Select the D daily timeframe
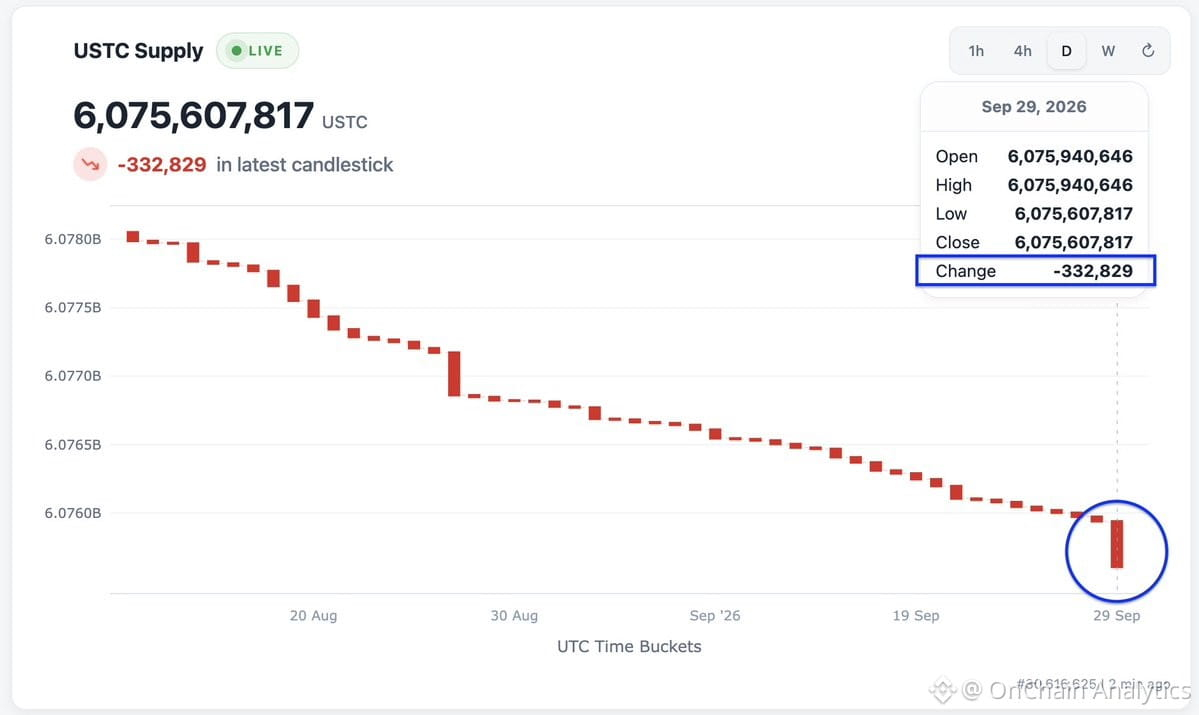Image resolution: width=1199 pixels, height=715 pixels. click(1066, 50)
